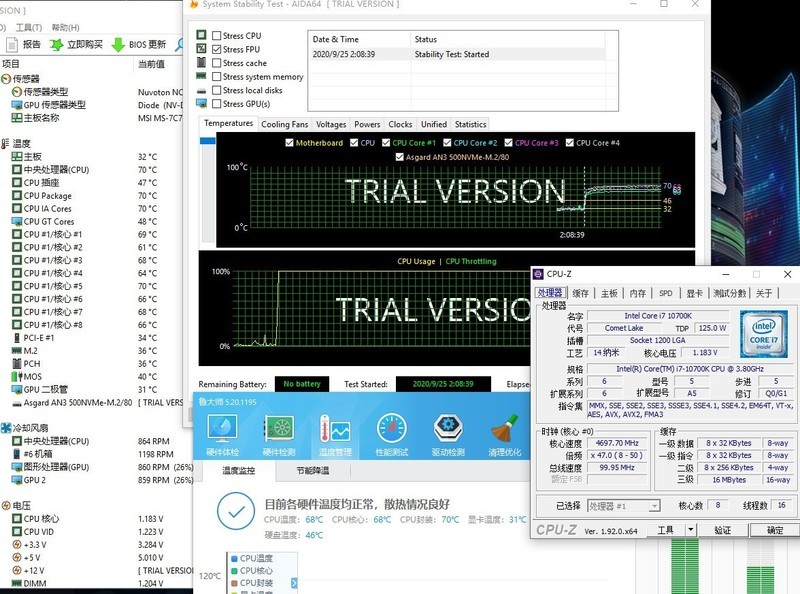The height and width of the screenshot is (594, 800).
Task: Click the 硬件检测 hardware detection icon
Action: (x=279, y=429)
